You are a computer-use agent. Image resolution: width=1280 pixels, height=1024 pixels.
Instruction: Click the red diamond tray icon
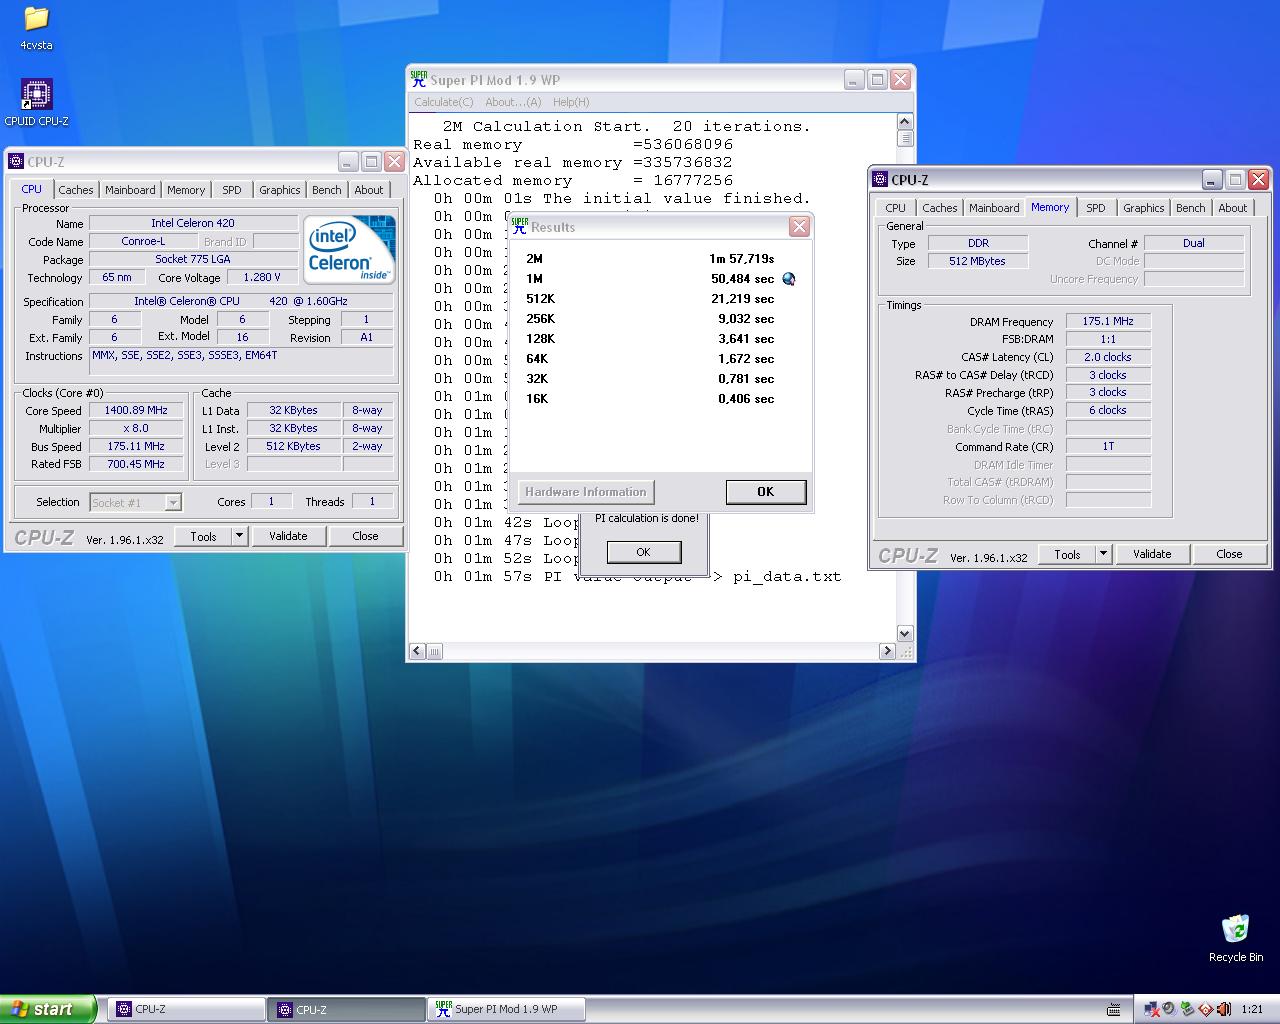(x=1206, y=1009)
